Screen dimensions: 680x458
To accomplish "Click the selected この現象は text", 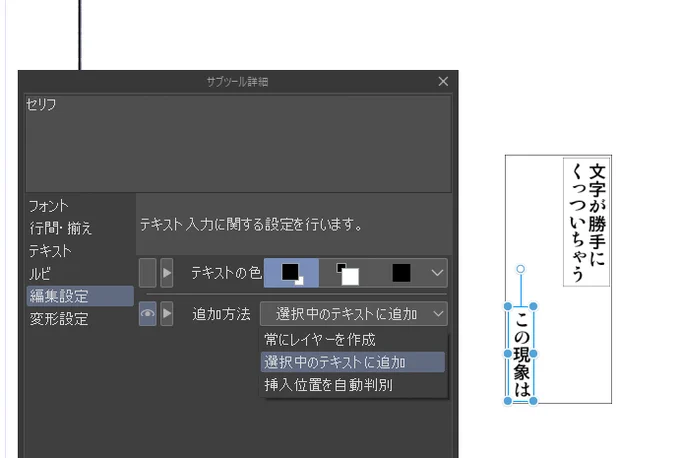I will click(521, 354).
